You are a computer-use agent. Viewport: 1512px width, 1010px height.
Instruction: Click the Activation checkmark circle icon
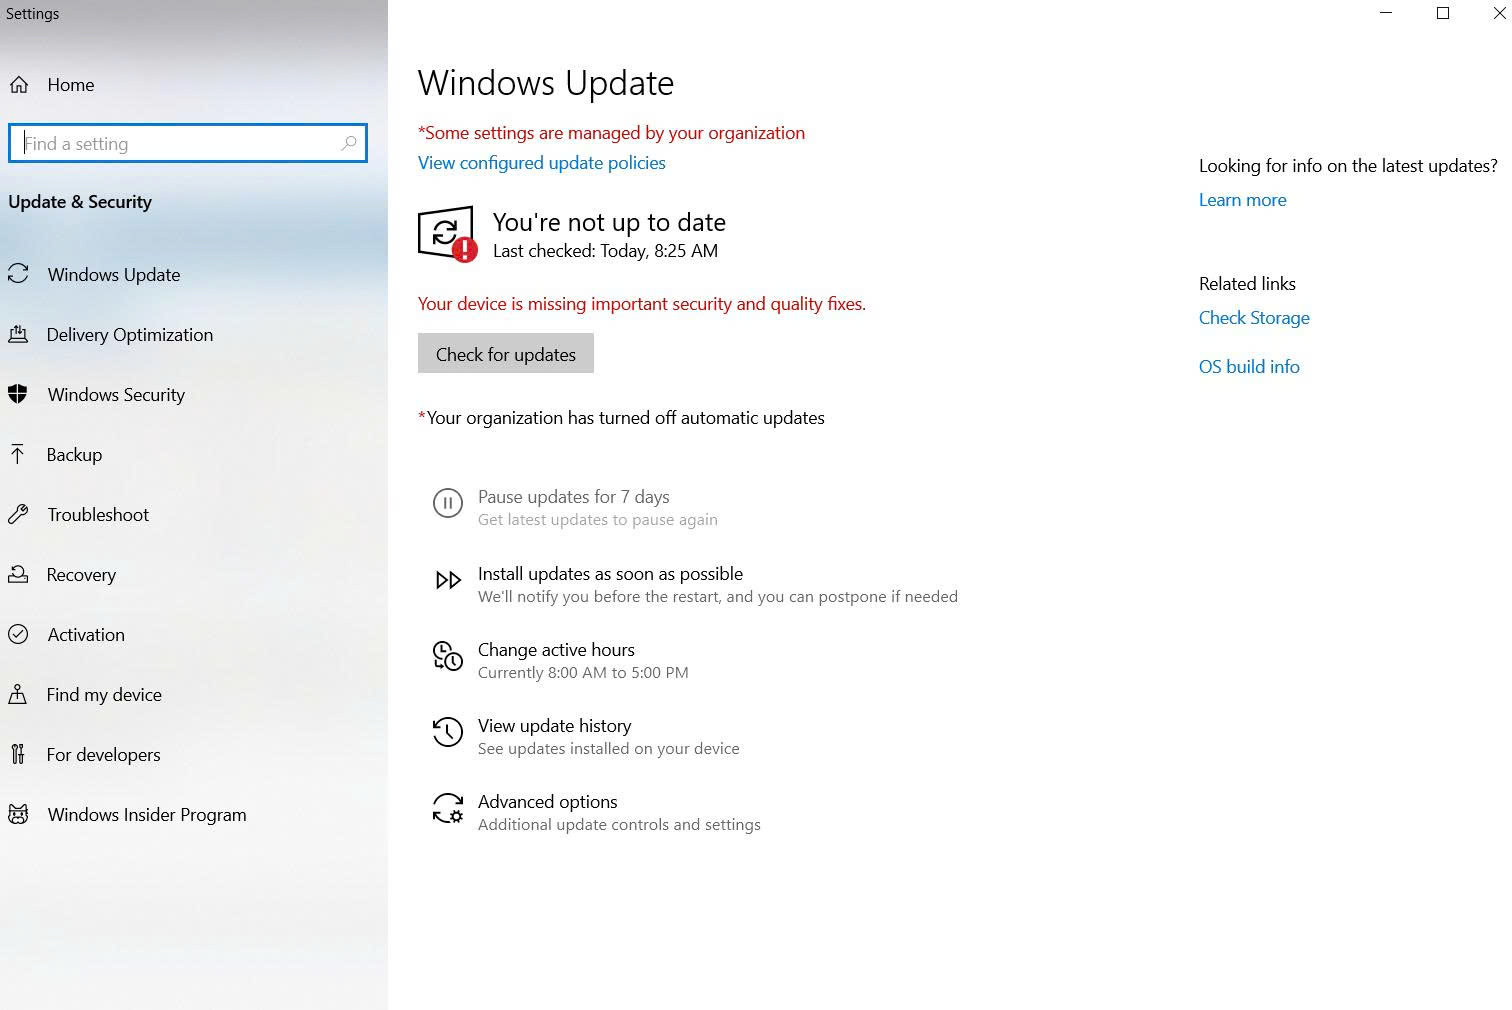18,634
